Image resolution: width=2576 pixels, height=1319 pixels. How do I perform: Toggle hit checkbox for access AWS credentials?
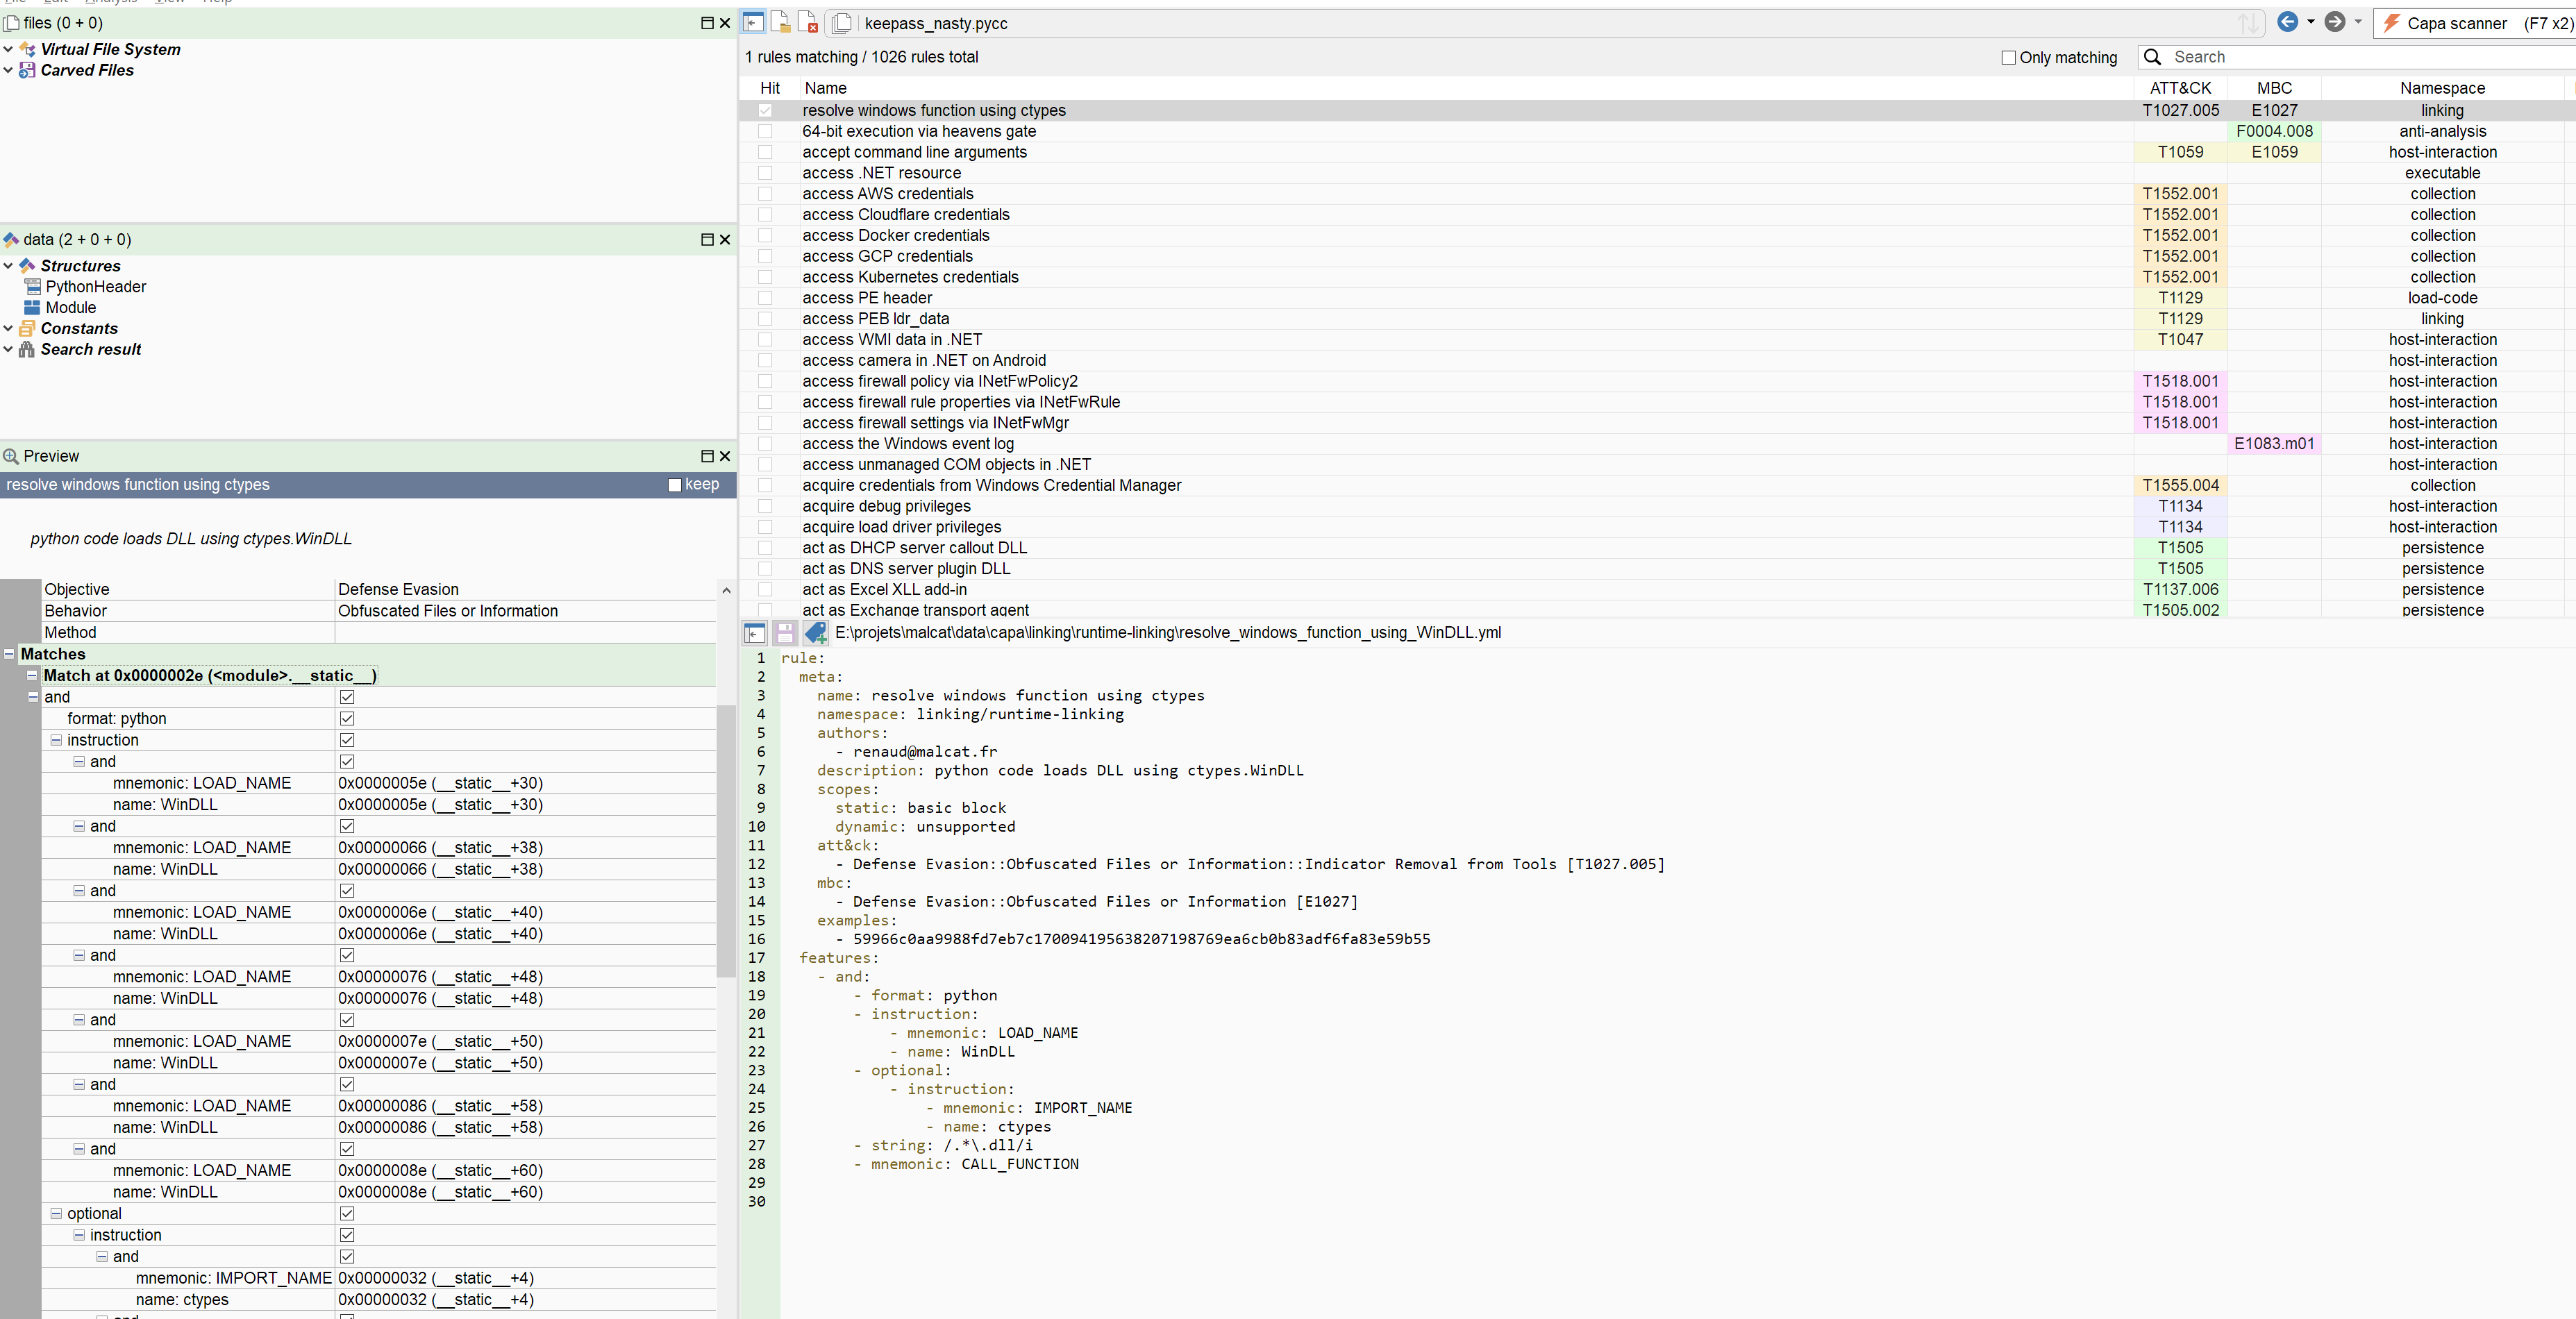pyautogui.click(x=766, y=194)
